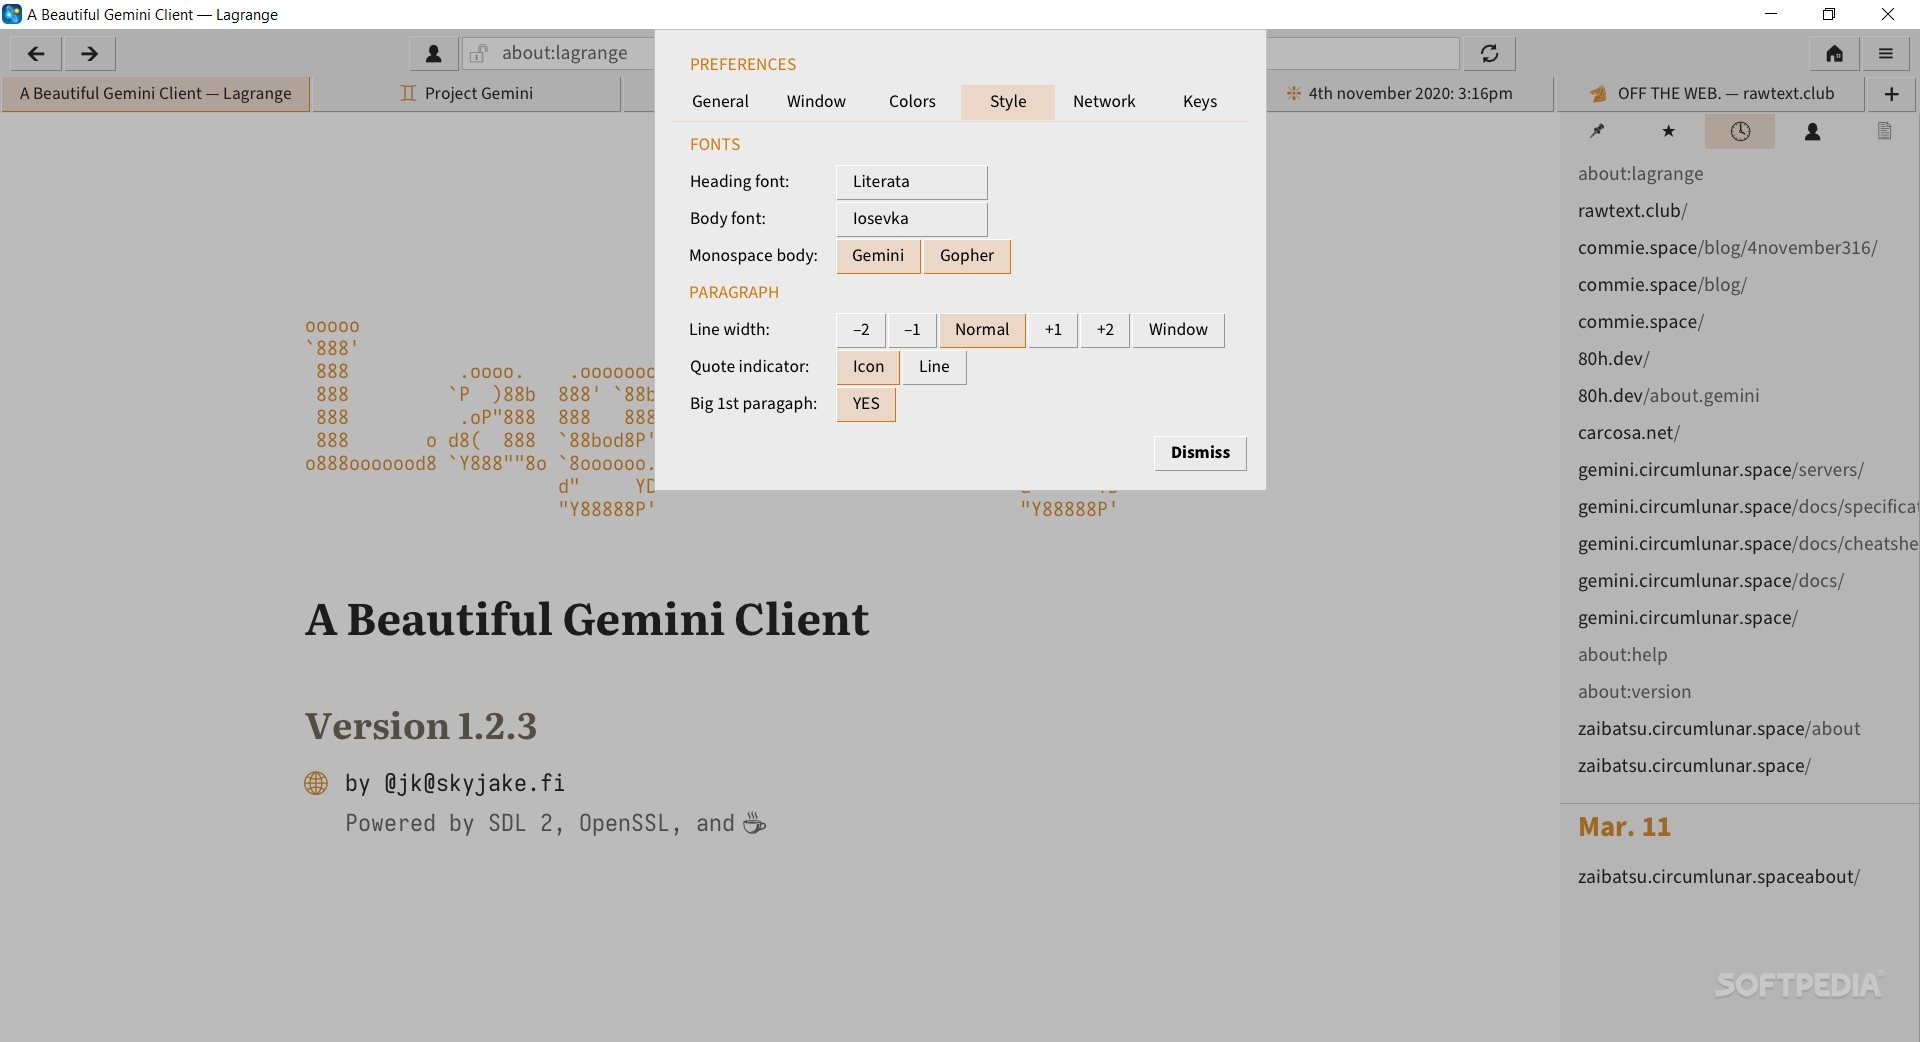This screenshot has width=1920, height=1042.
Task: Open the Window preferences tab
Action: pyautogui.click(x=816, y=102)
